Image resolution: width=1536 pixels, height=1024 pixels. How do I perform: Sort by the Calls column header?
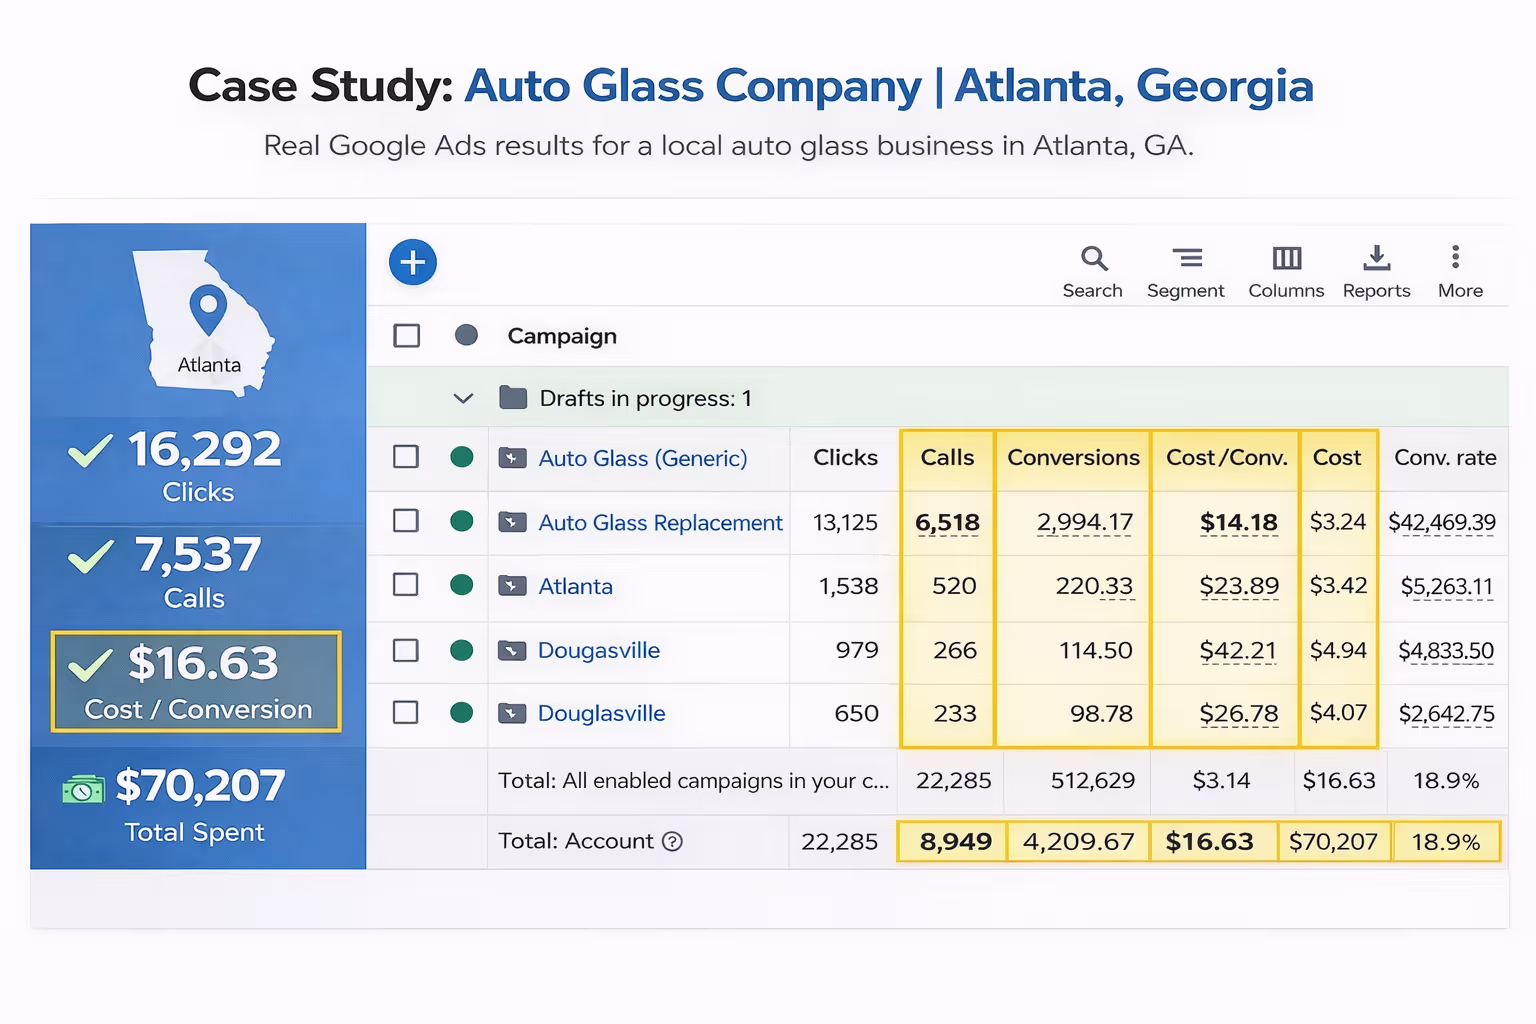946,458
